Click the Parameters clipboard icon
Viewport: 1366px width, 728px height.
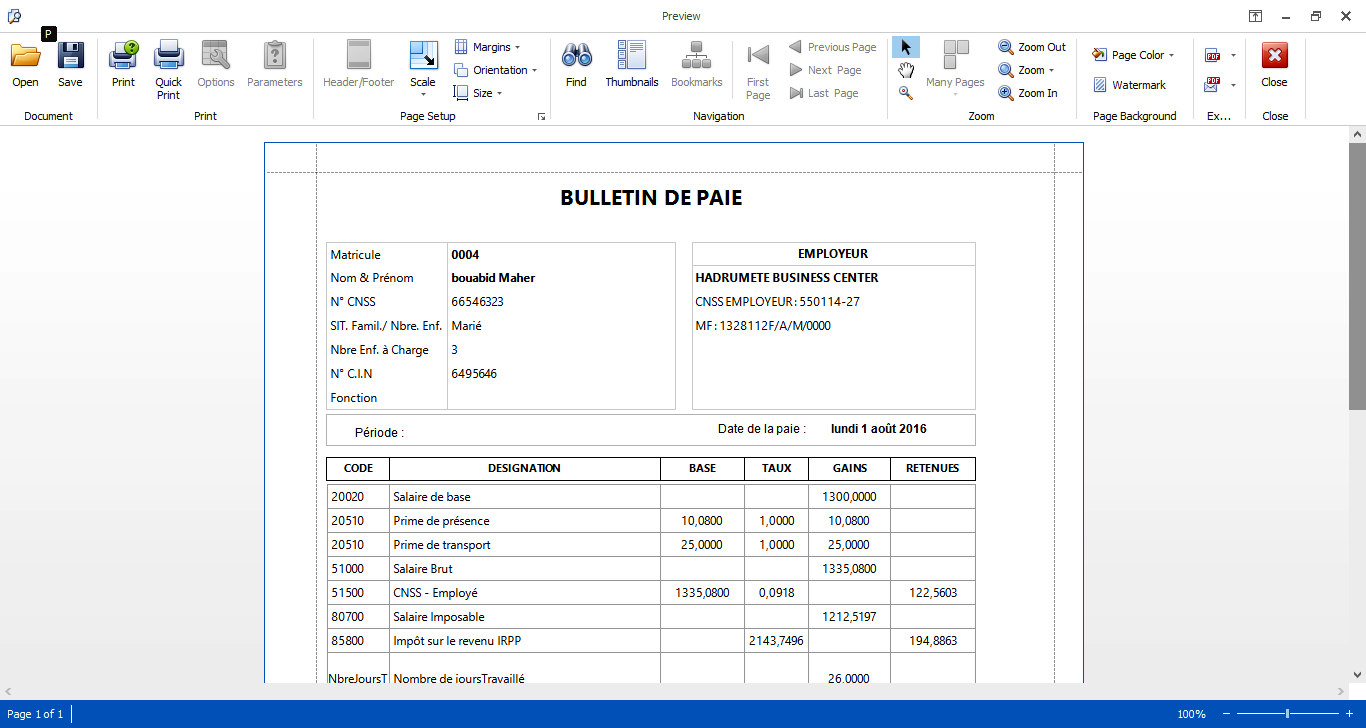[274, 65]
